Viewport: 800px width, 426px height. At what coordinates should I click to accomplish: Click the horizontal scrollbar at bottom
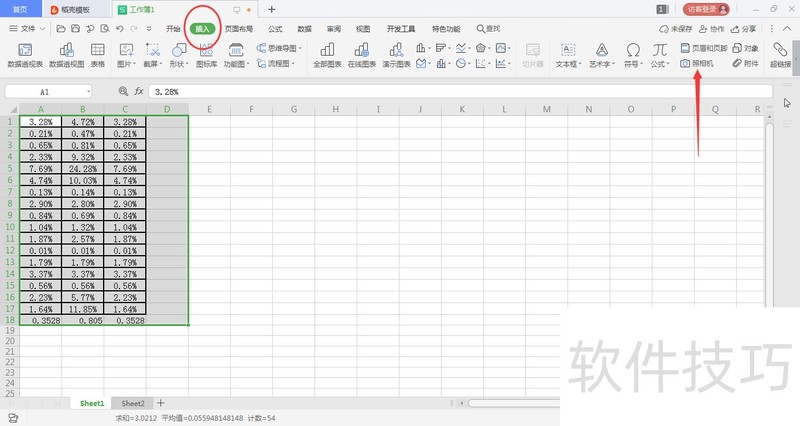pos(513,403)
